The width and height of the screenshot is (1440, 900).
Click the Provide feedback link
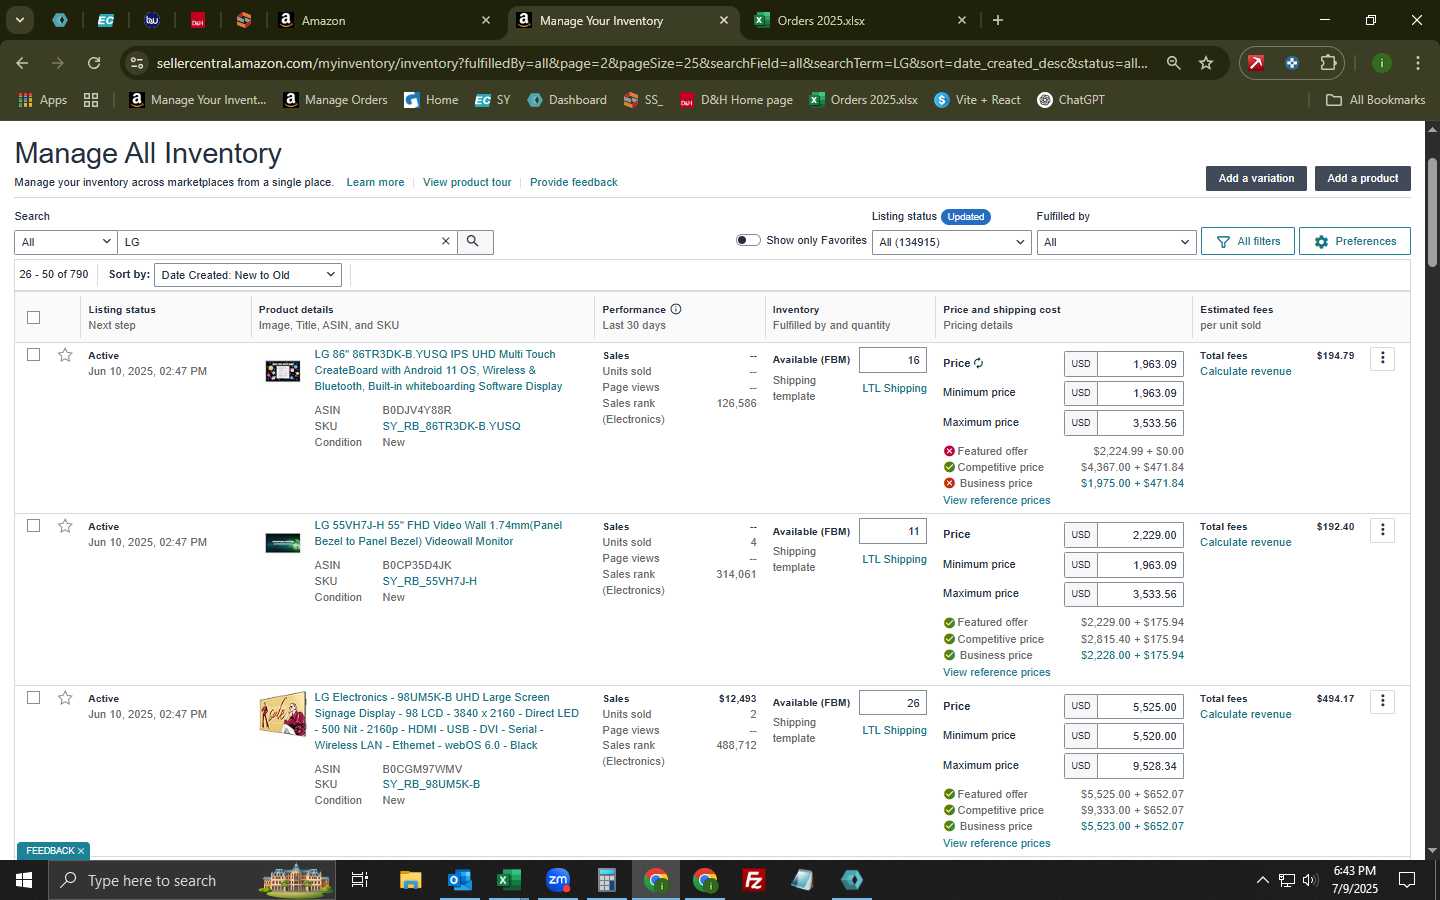point(573,182)
